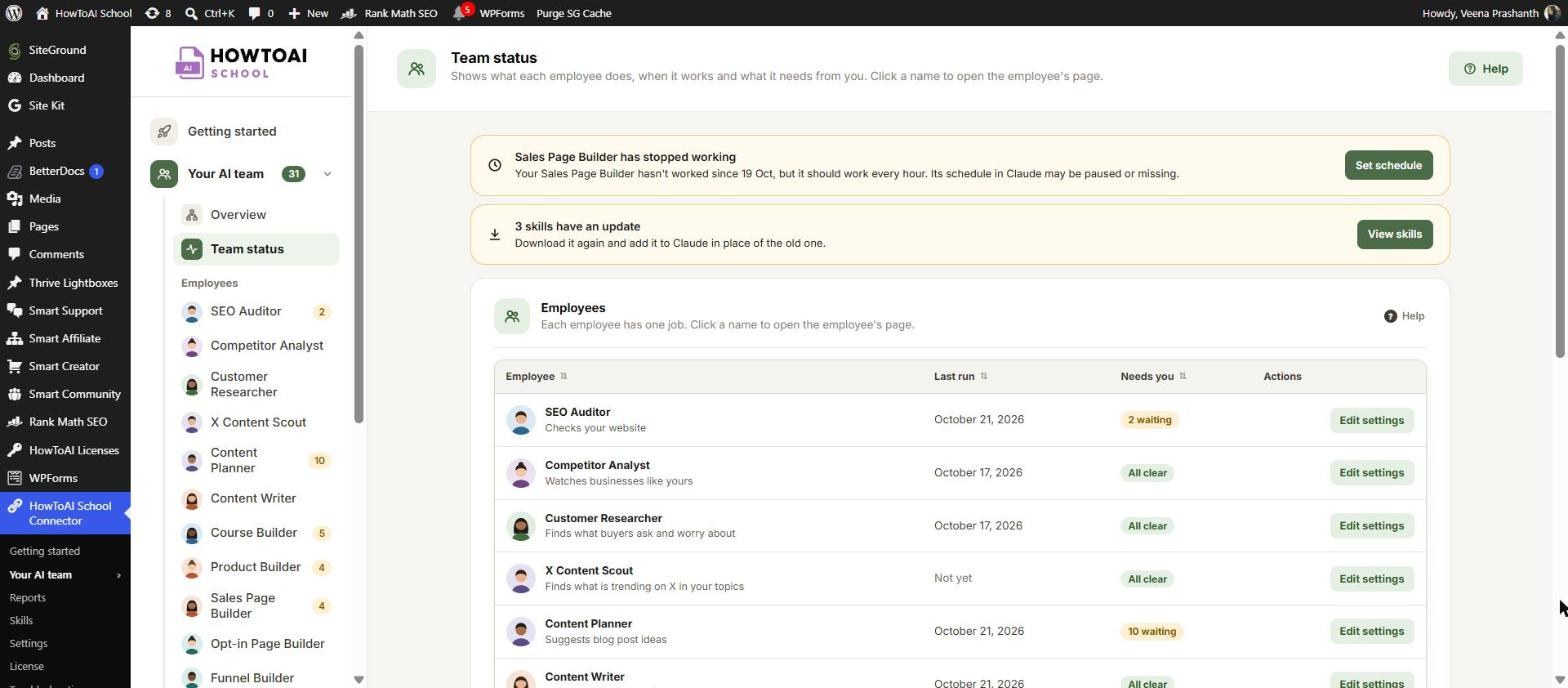Click the Competitor Analyst avatar in table
The width and height of the screenshot is (1568, 688).
(x=520, y=473)
